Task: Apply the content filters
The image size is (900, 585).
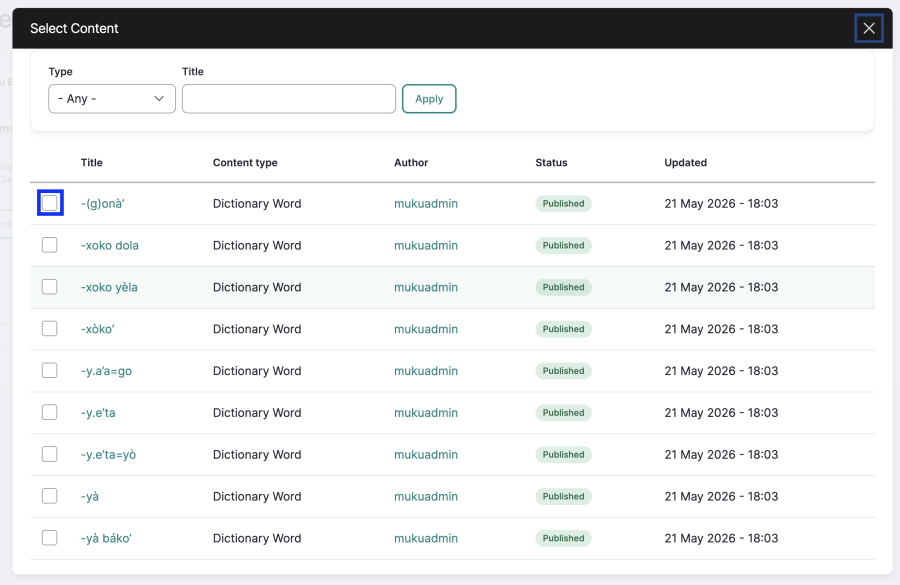Action: pyautogui.click(x=429, y=99)
